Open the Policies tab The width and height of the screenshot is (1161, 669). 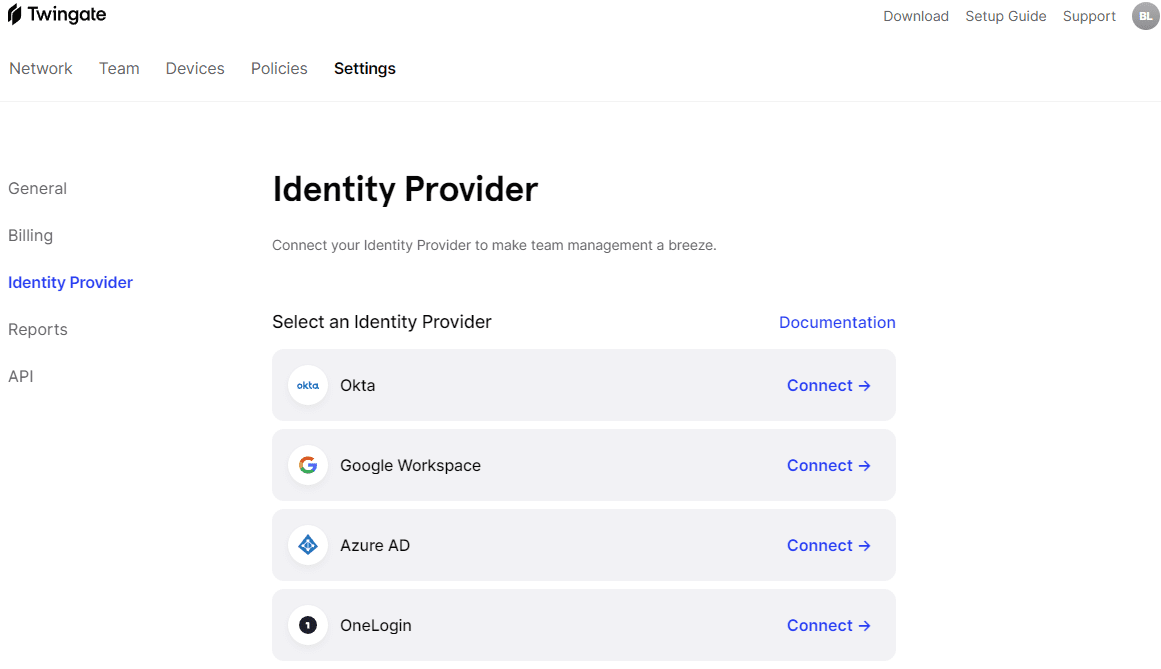pos(279,68)
